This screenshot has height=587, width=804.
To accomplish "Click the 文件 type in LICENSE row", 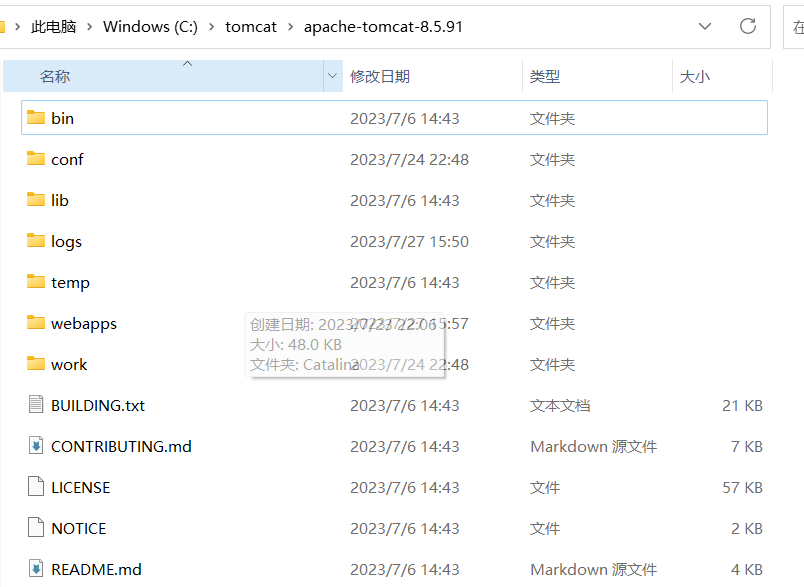I will 545,488.
